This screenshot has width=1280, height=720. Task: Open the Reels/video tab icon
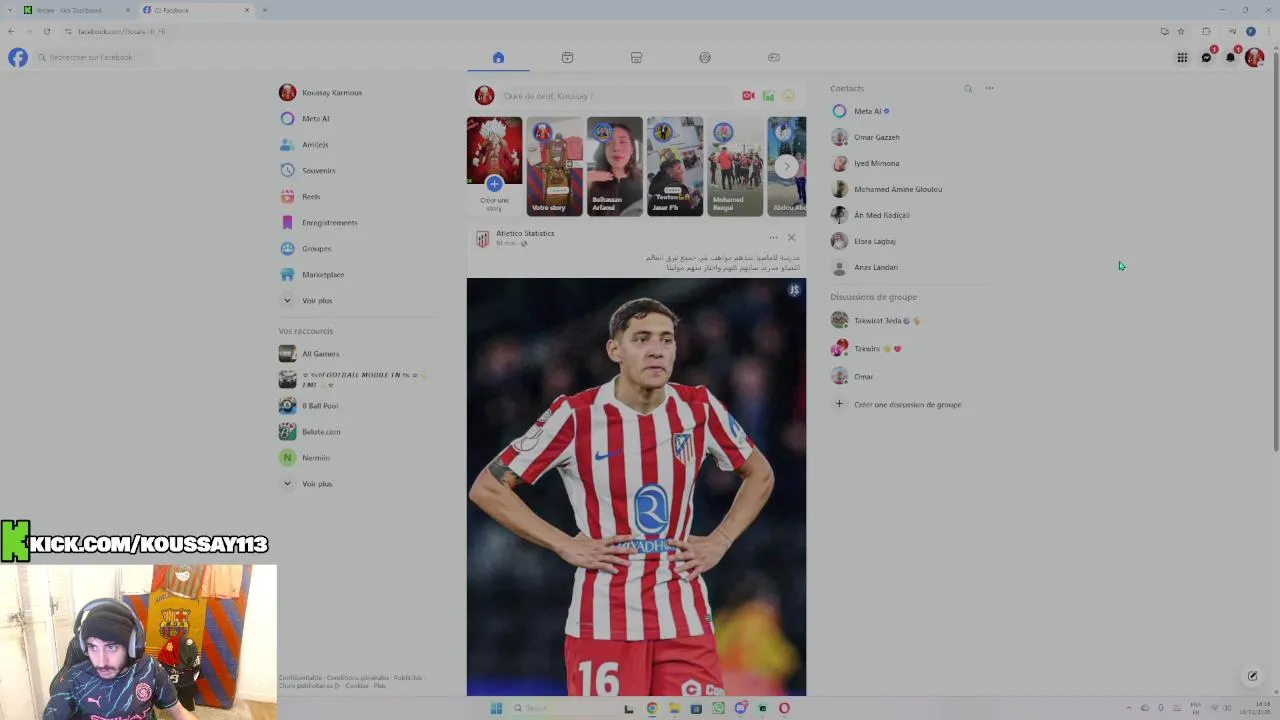tap(567, 57)
